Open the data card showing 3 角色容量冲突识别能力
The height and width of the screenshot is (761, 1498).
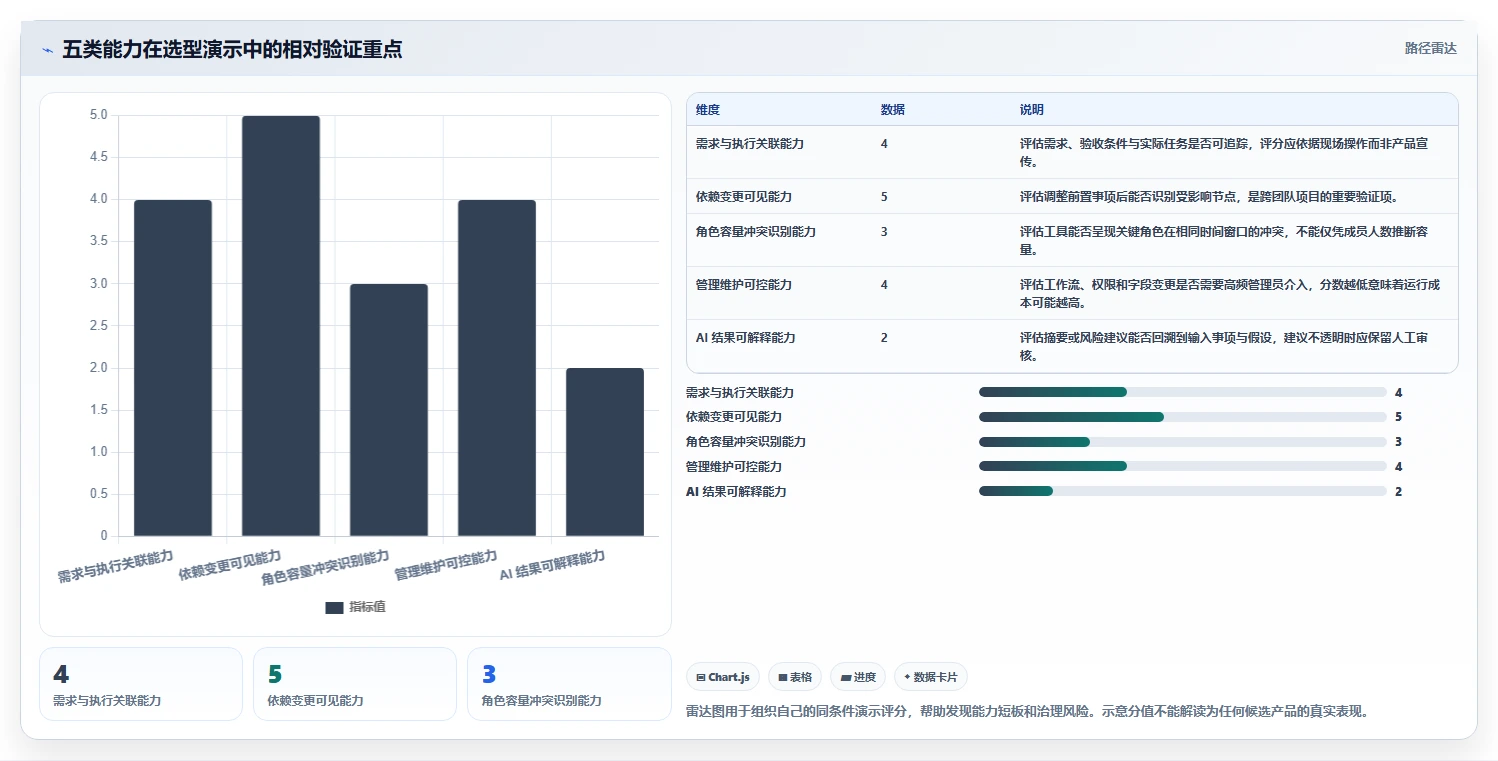(569, 684)
